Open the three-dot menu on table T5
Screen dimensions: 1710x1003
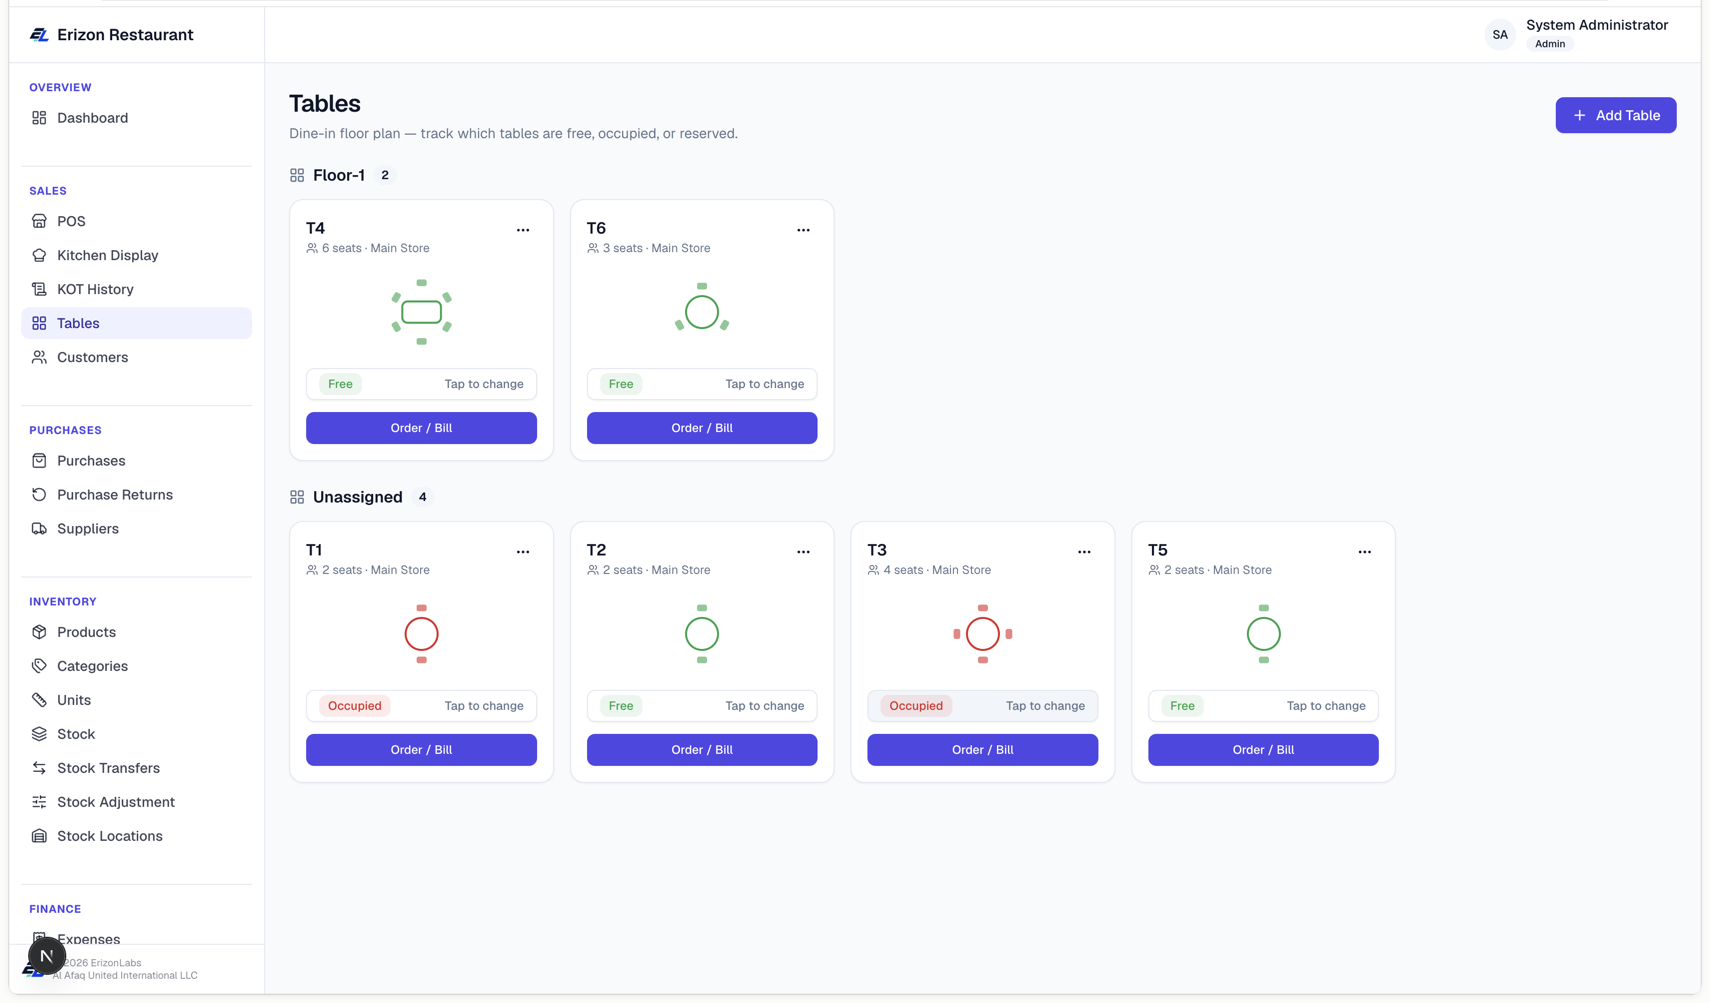(1365, 552)
